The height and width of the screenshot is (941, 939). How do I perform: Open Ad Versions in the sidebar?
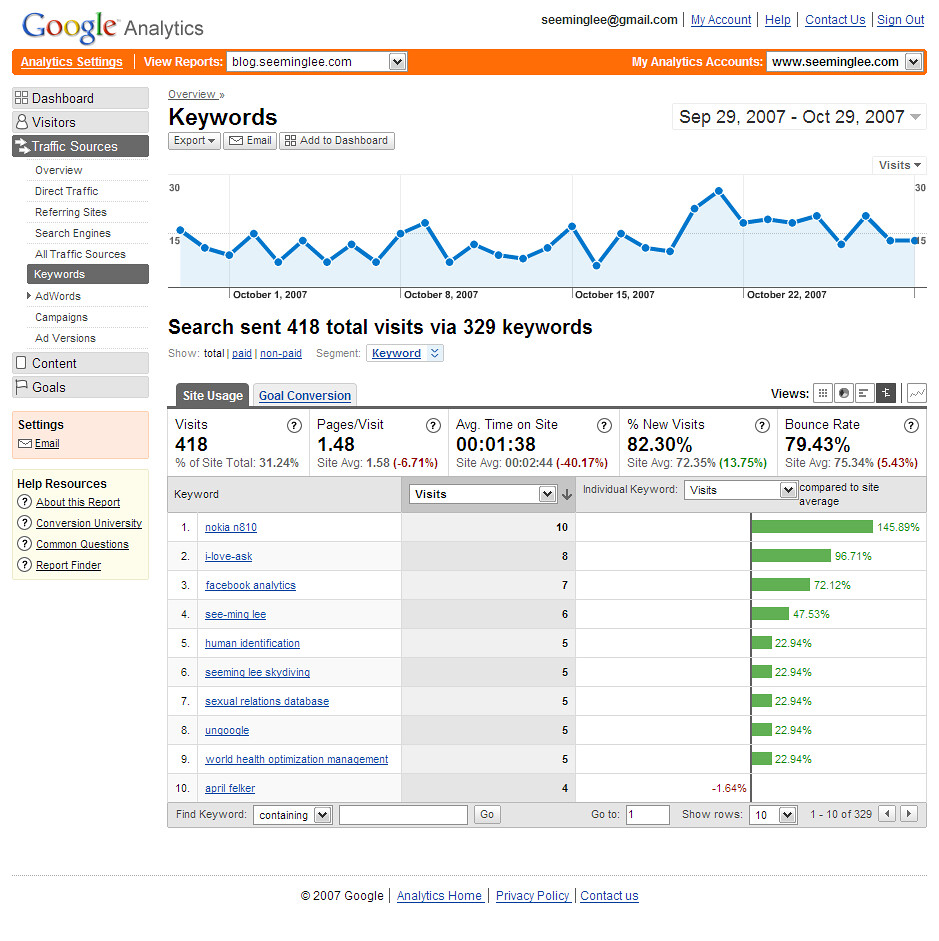pos(65,338)
